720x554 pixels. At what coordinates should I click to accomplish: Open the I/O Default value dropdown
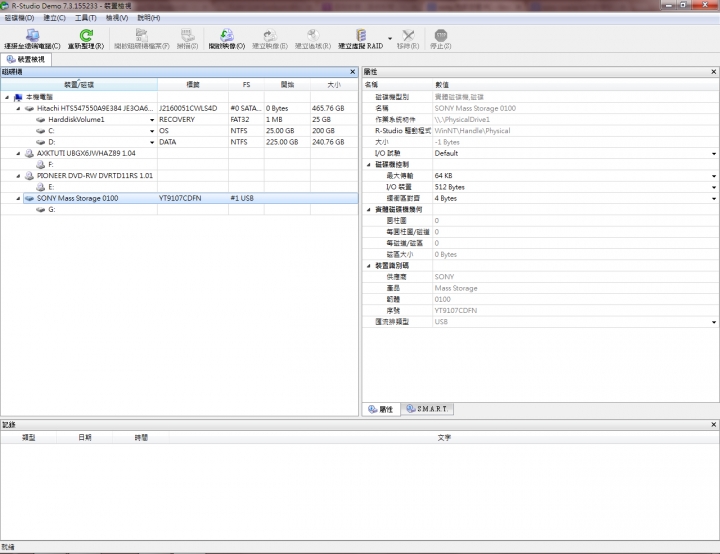pyautogui.click(x=714, y=153)
